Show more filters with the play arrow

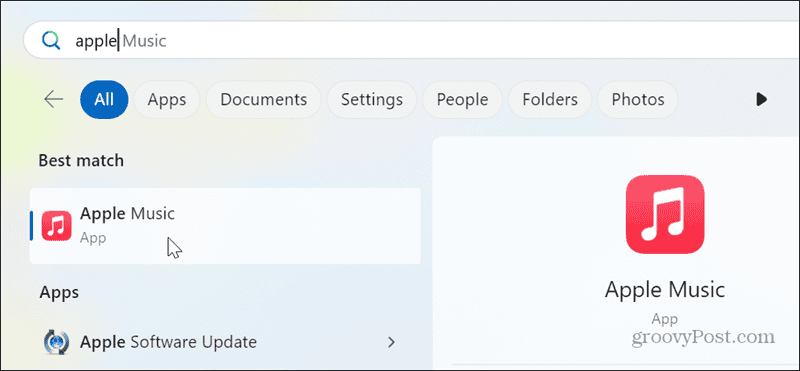coord(761,99)
